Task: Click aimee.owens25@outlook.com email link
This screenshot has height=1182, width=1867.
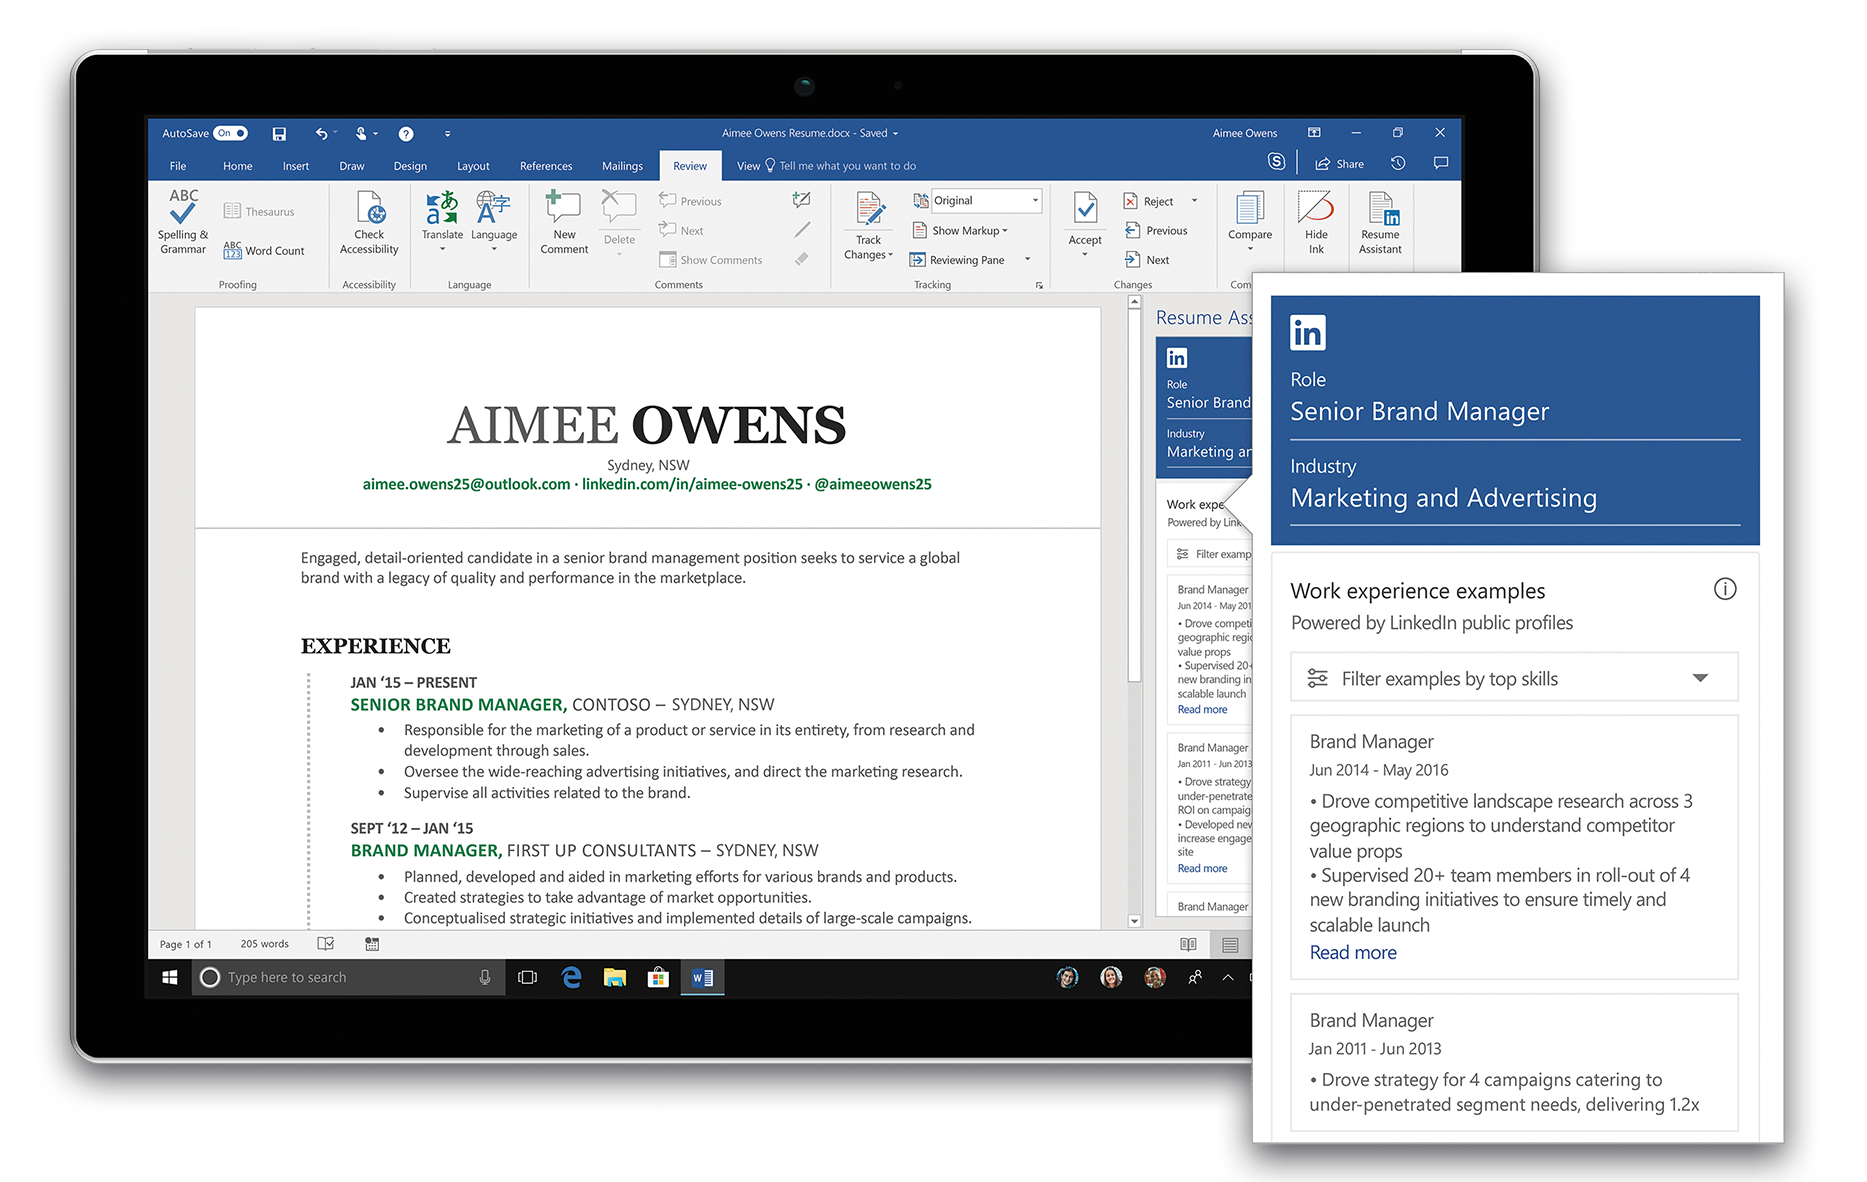Action: [x=466, y=484]
